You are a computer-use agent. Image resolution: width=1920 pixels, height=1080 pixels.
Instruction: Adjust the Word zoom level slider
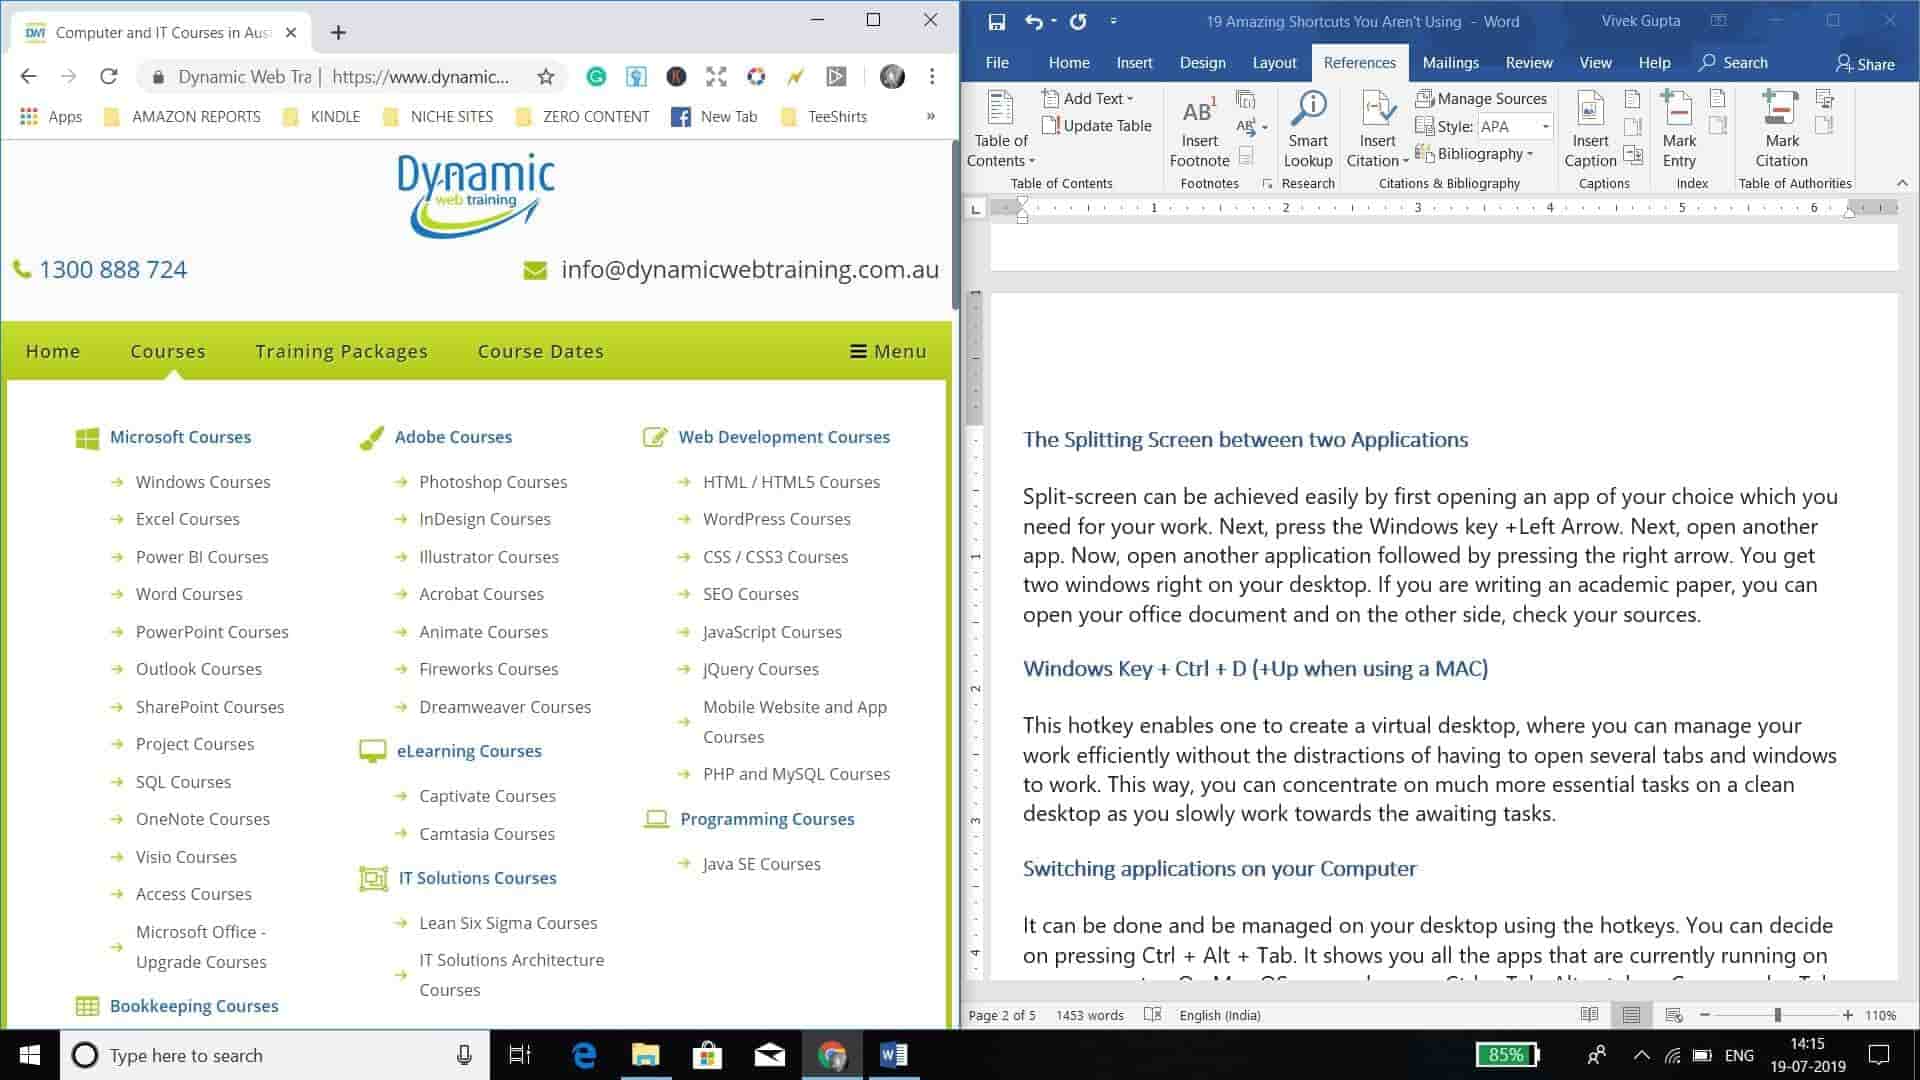[x=1777, y=1015]
